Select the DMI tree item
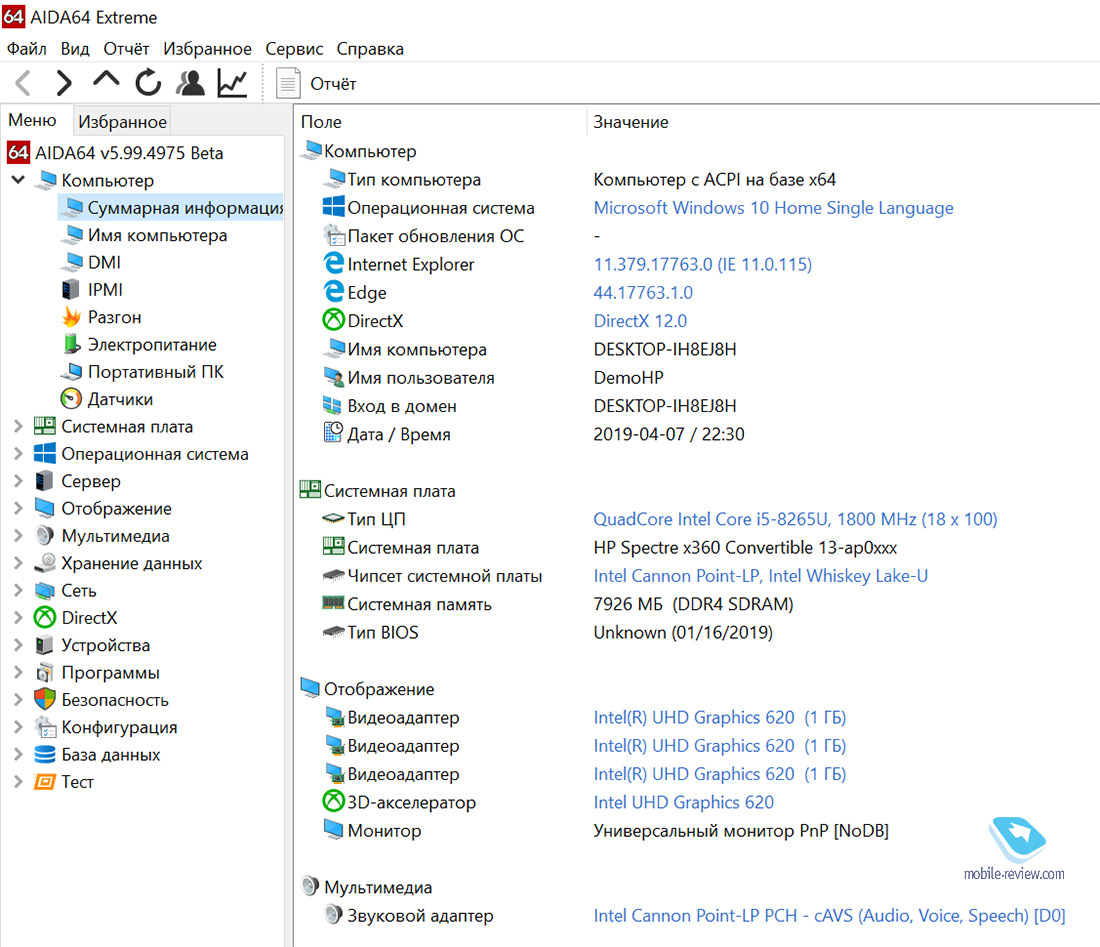 [x=104, y=262]
